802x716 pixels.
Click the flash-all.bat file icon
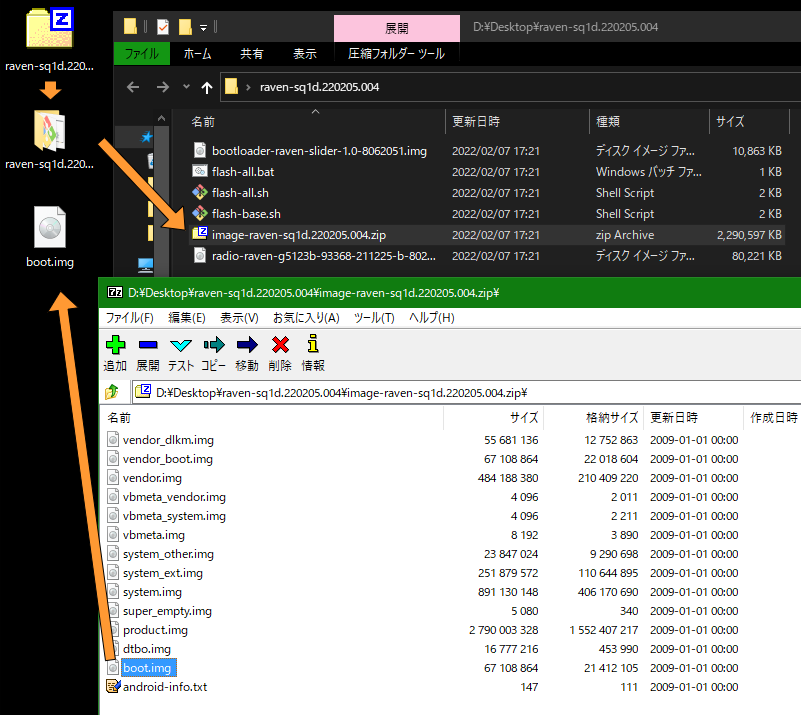click(x=199, y=171)
